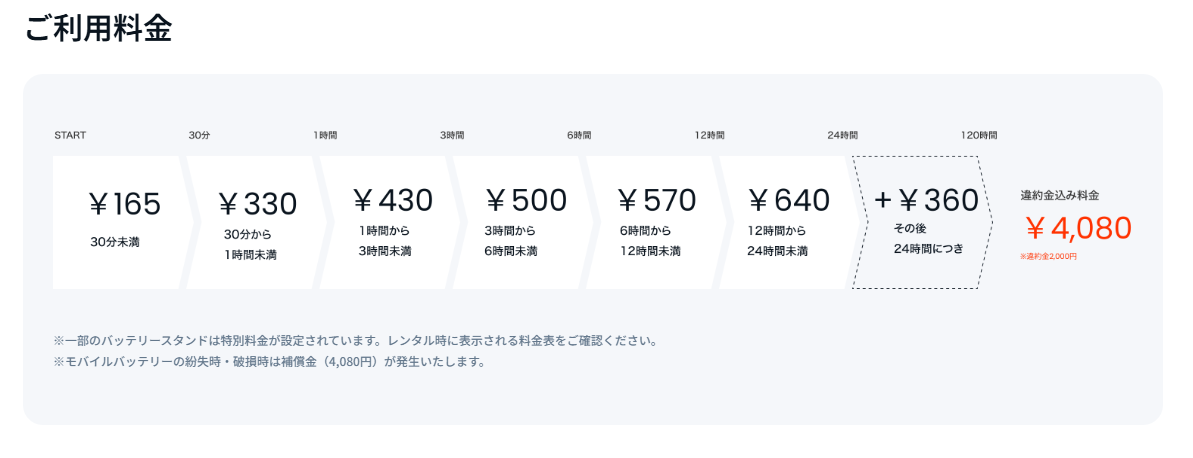Click the ご利用料金 heading
Viewport: 1193px width, 458px height.
pos(98,28)
